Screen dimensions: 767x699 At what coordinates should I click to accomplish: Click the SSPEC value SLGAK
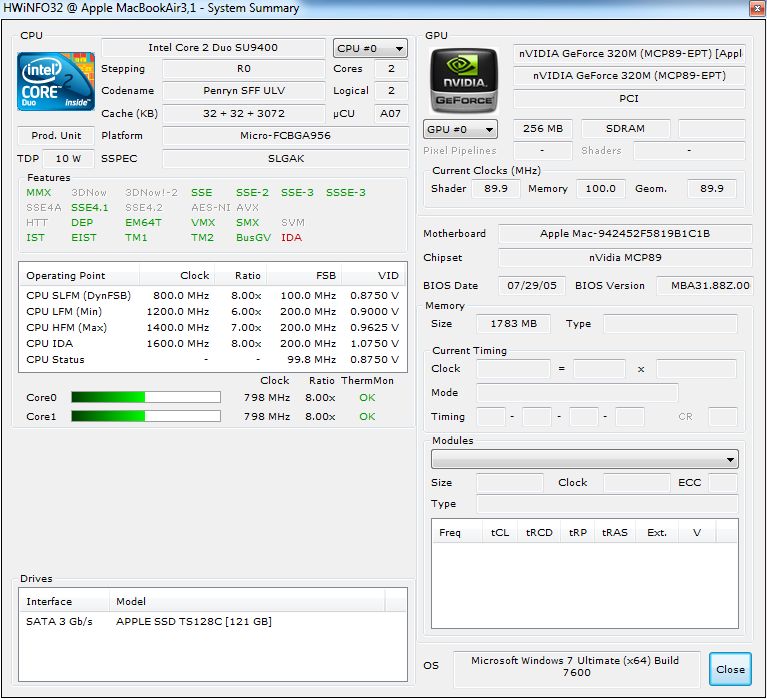(x=285, y=158)
